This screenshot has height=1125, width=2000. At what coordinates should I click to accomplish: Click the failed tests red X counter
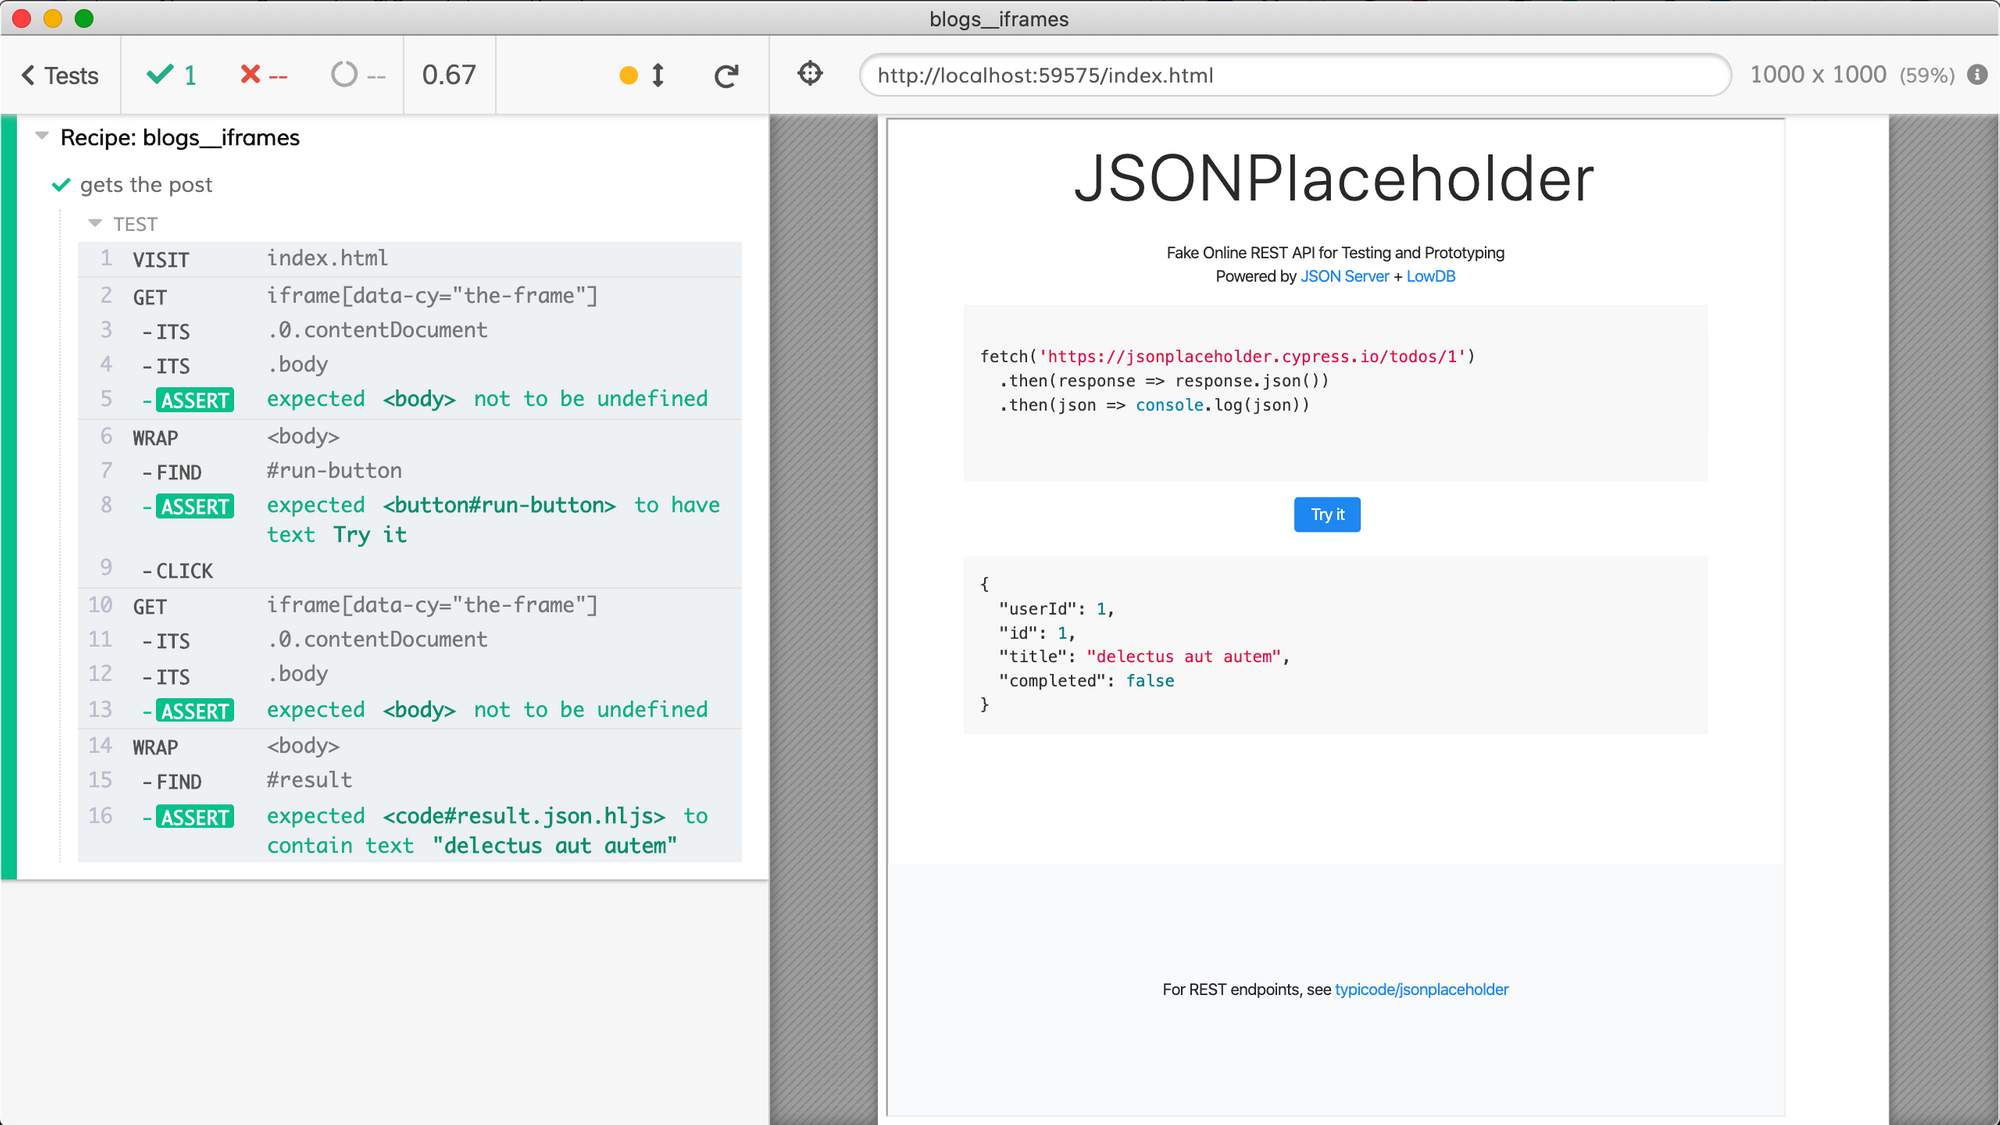pyautogui.click(x=264, y=75)
